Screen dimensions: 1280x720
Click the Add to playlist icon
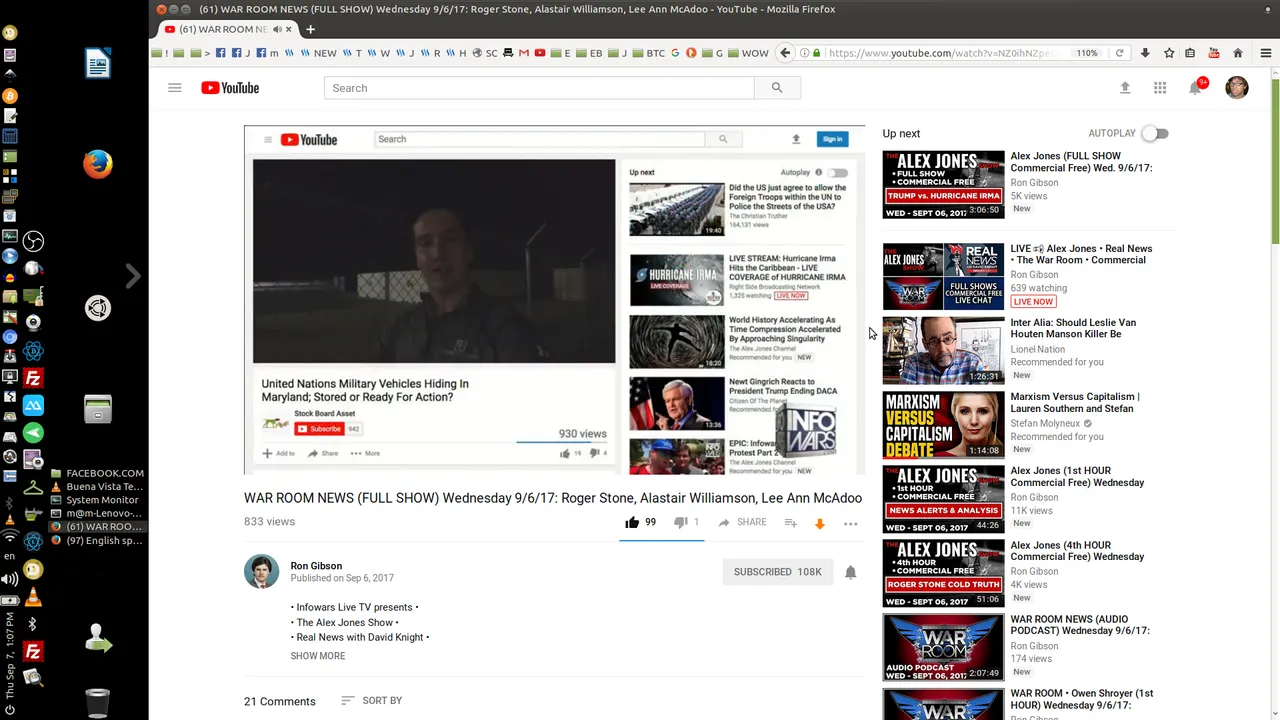[x=790, y=523]
